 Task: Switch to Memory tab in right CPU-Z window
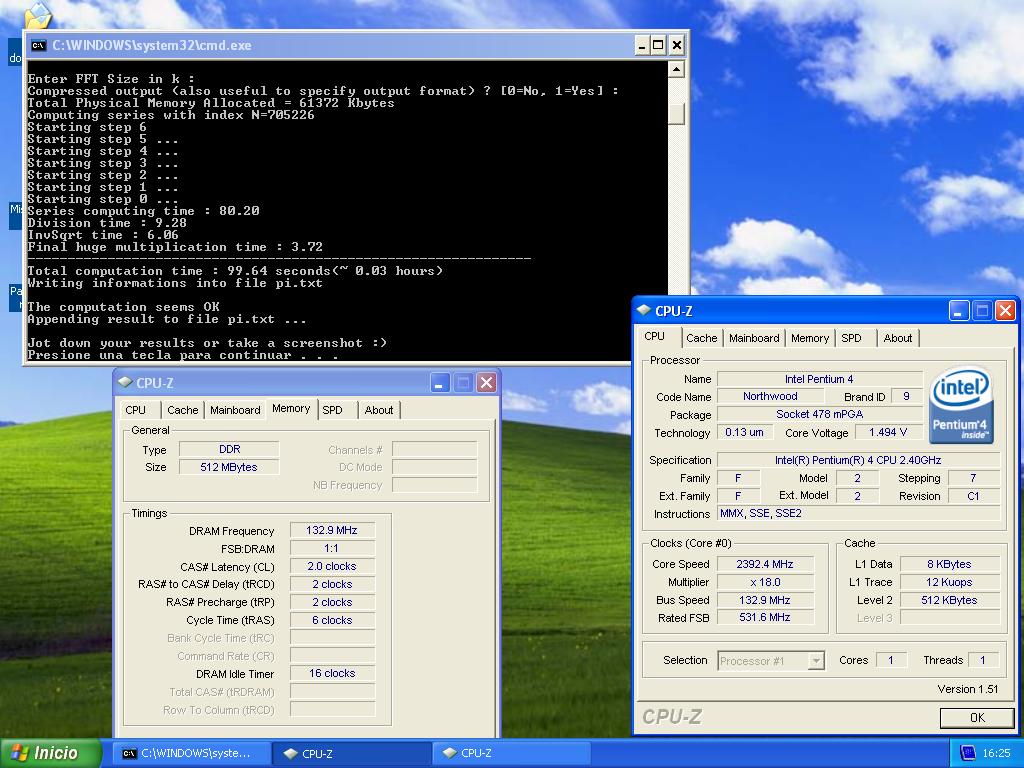coord(810,338)
